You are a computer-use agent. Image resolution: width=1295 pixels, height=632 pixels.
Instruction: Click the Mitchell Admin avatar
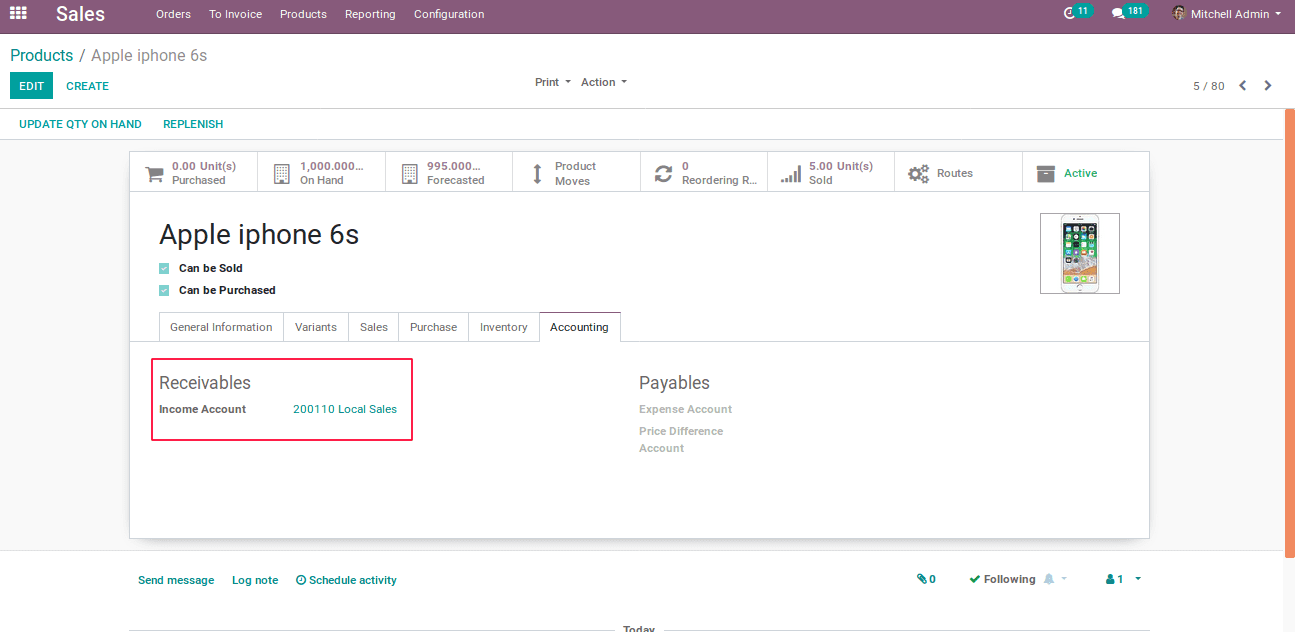pyautogui.click(x=1179, y=14)
